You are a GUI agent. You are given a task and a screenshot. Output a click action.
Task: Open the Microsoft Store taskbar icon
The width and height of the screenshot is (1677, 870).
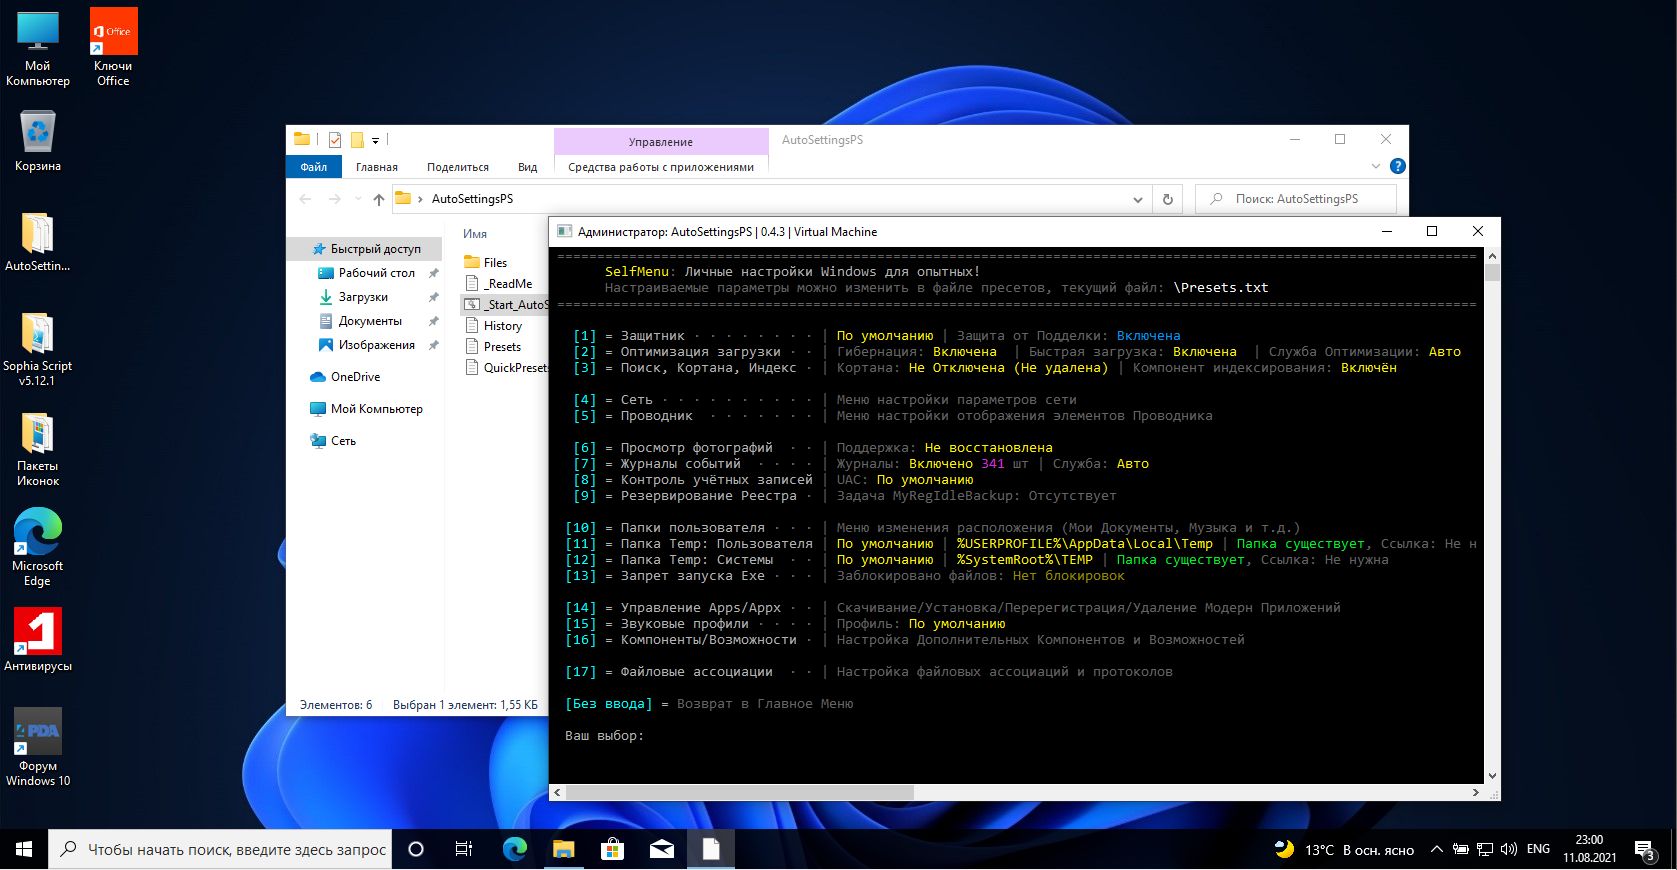point(612,849)
